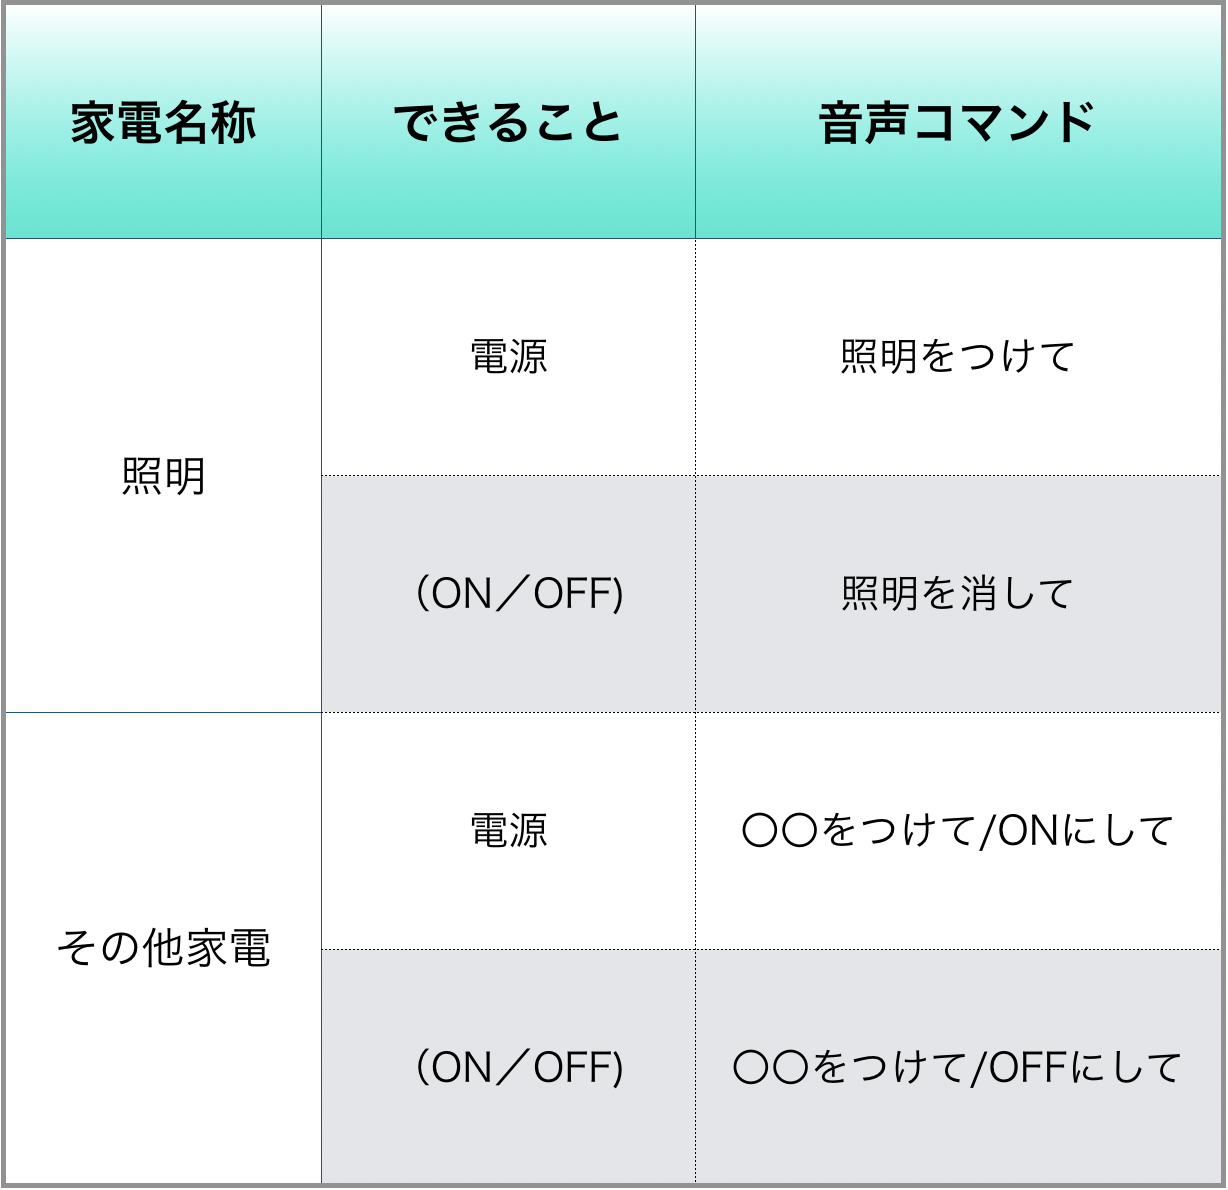Click the OFFにして portion of the command
The height and width of the screenshot is (1190, 1228).
click(1086, 1067)
